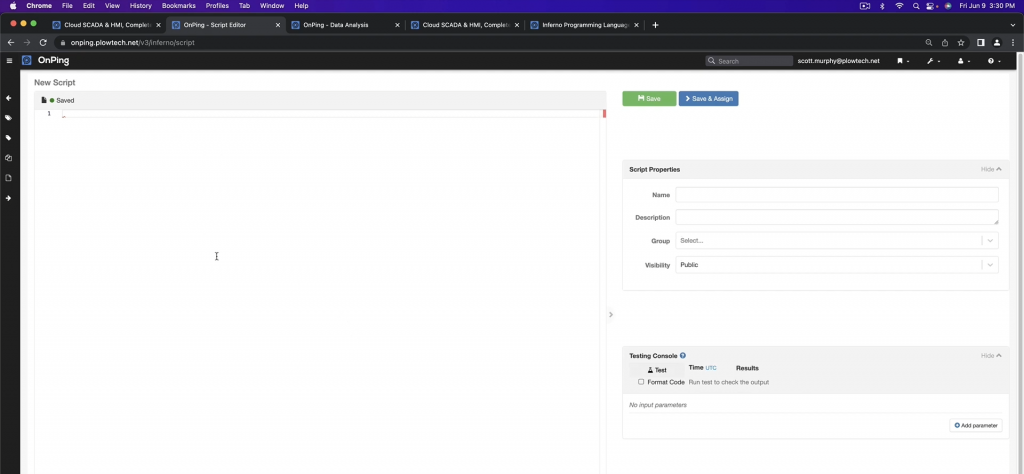This screenshot has height=474, width=1024.
Task: Open the document sidebar icon
Action: [8, 178]
